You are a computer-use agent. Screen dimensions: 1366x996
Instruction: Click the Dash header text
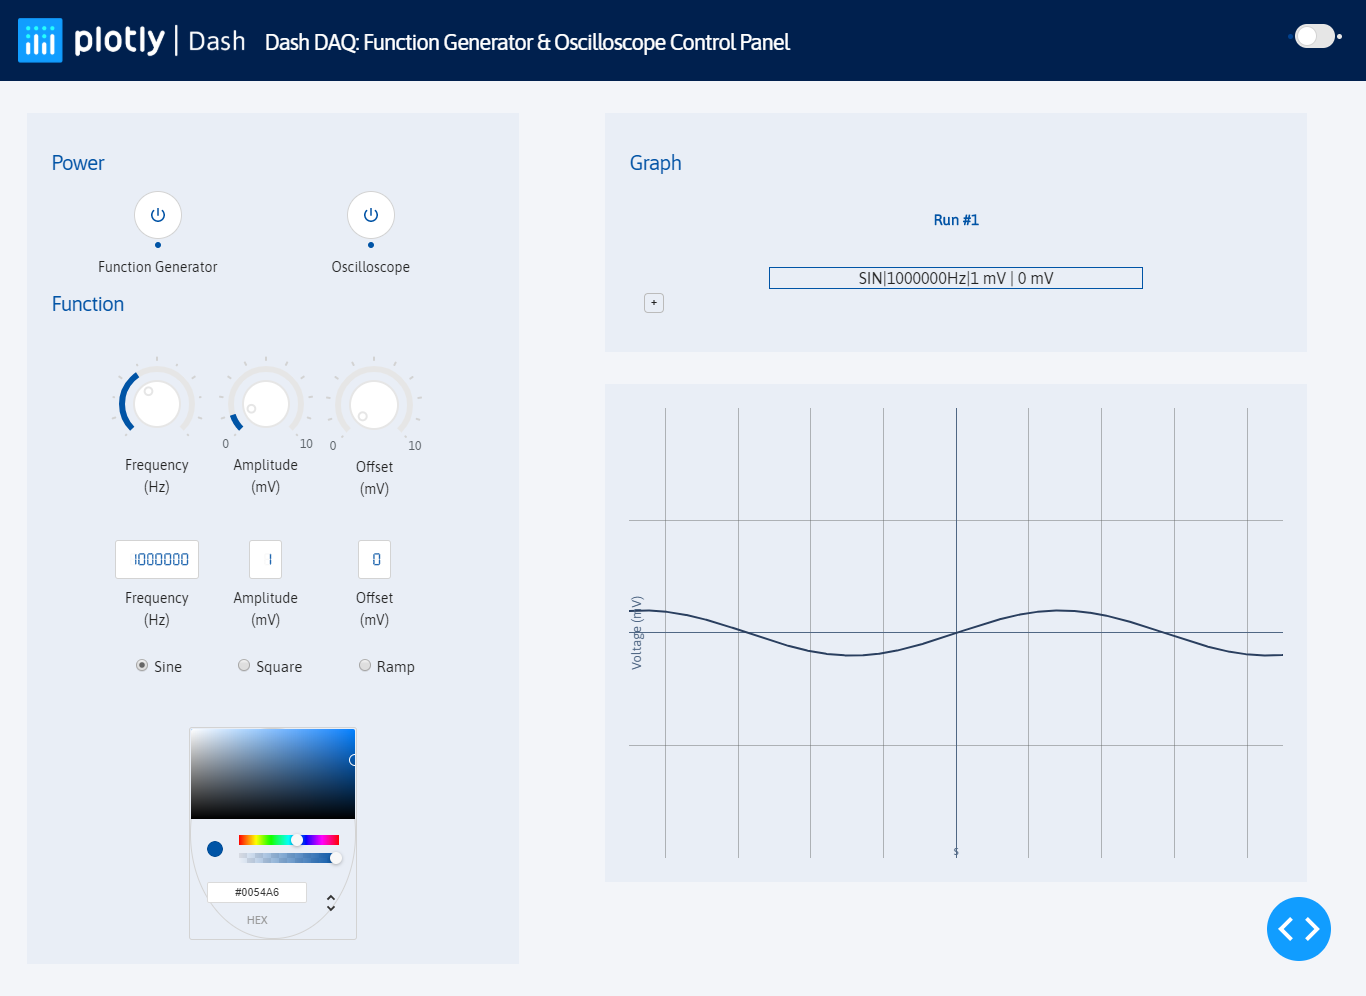217,41
